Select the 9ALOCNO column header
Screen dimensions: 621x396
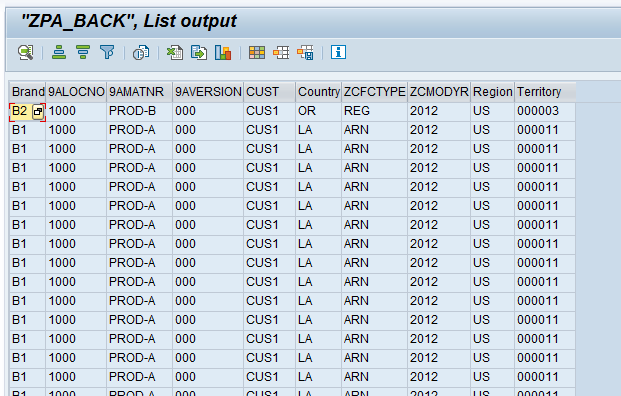pos(76,92)
